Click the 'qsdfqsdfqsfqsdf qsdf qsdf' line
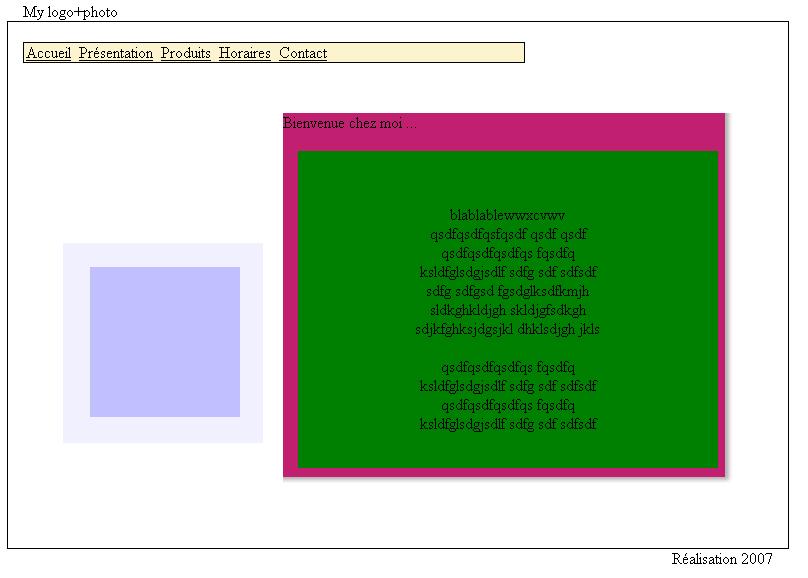808x578 pixels. pyautogui.click(x=508, y=234)
